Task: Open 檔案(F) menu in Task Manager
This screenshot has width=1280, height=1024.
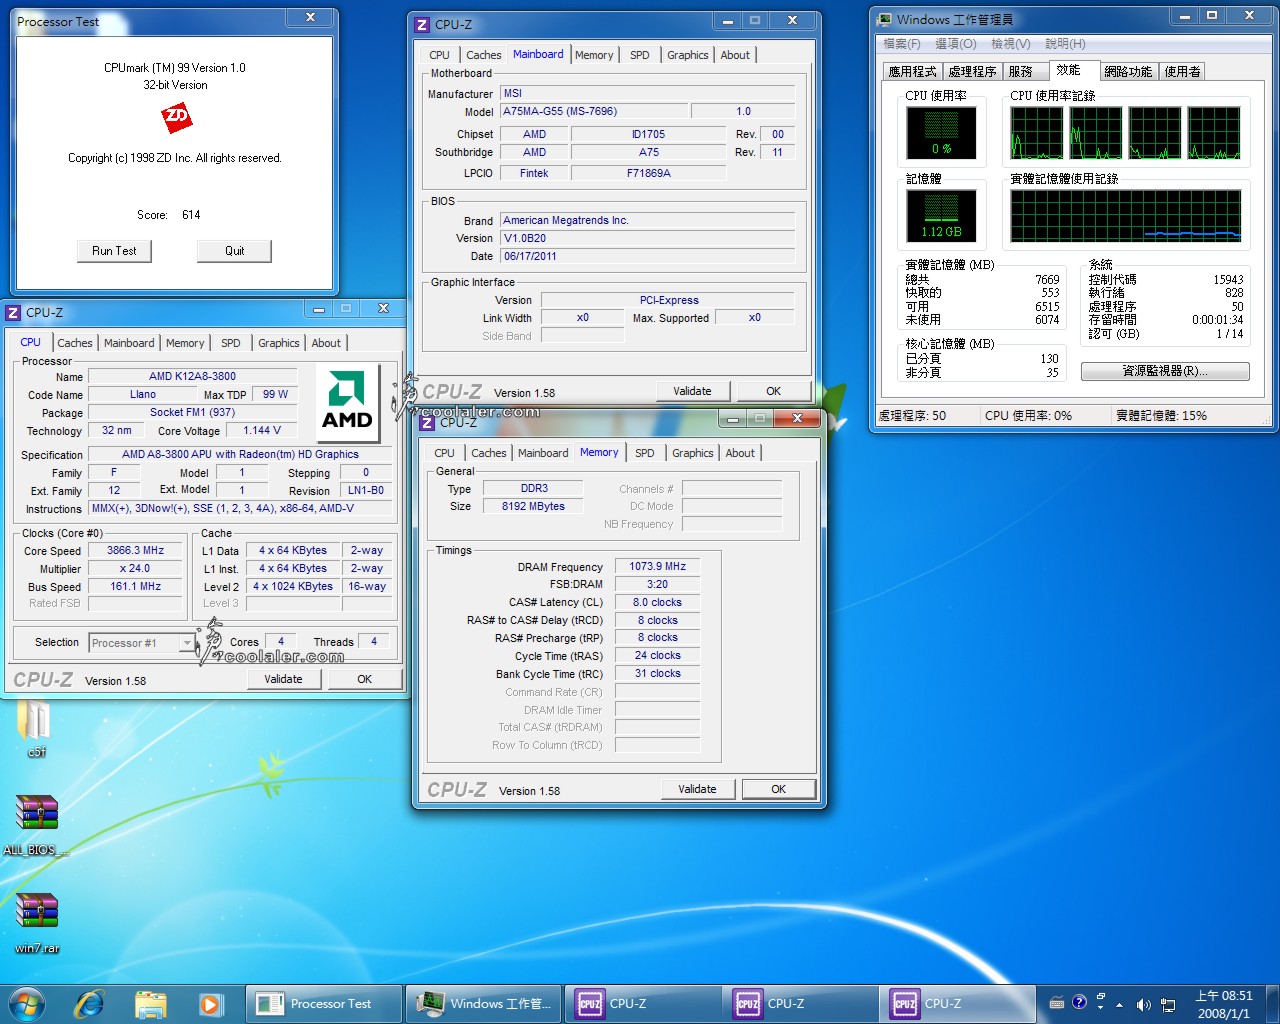Action: (x=902, y=44)
